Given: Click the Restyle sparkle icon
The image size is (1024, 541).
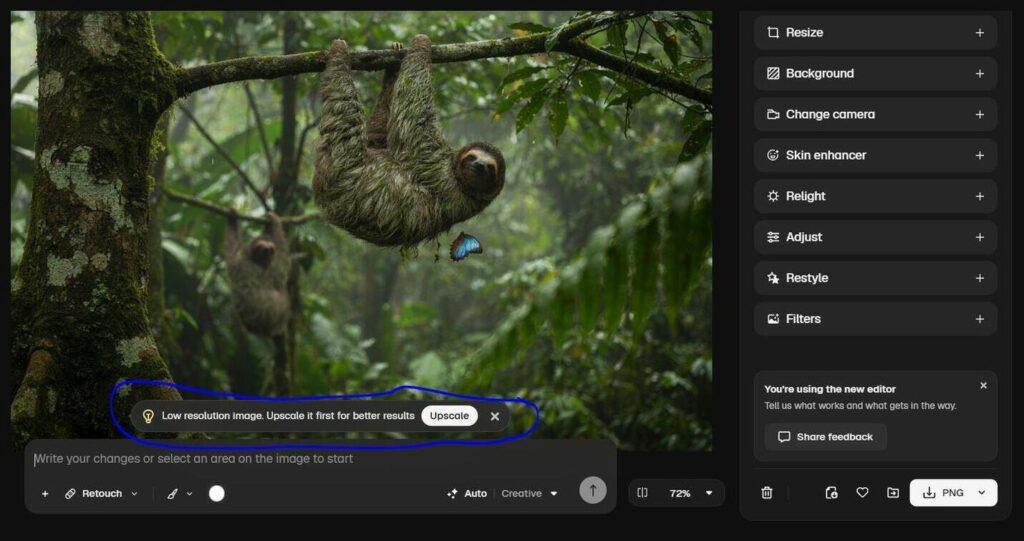Looking at the screenshot, I should click(773, 278).
